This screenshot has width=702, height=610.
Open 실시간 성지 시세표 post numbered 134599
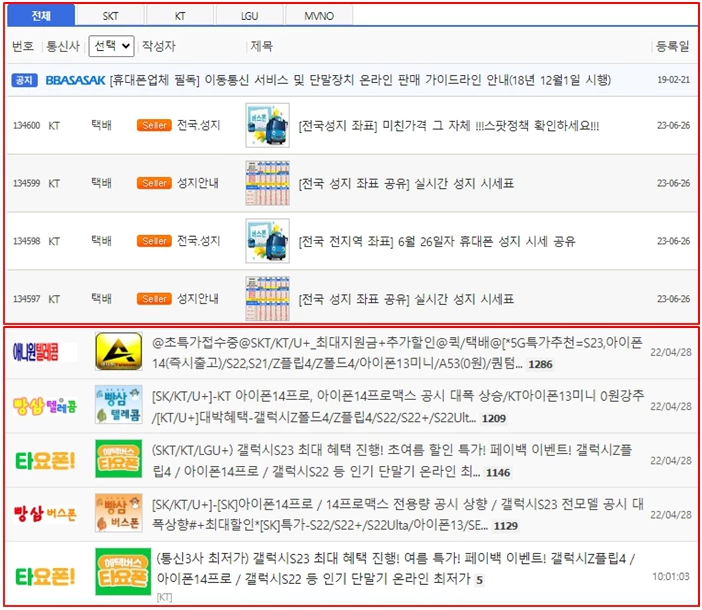point(406,183)
